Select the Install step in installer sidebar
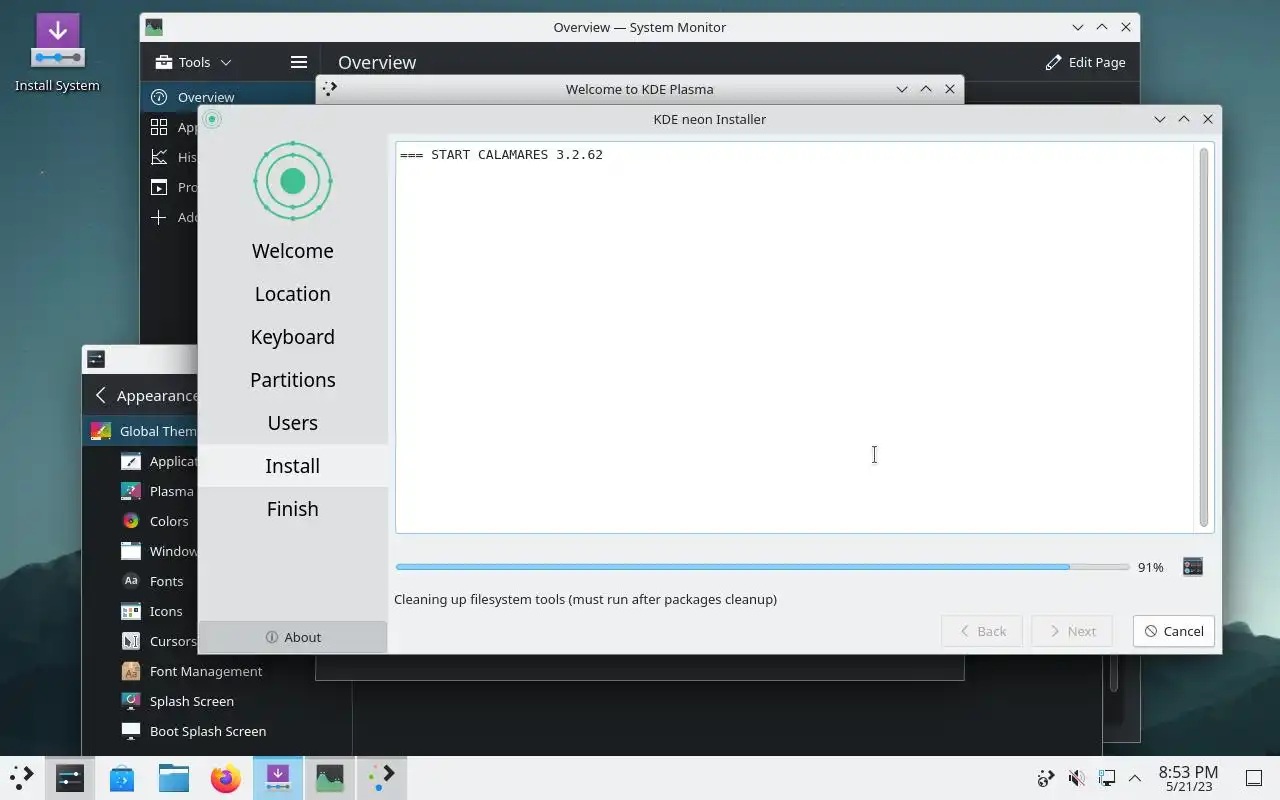 tap(293, 466)
